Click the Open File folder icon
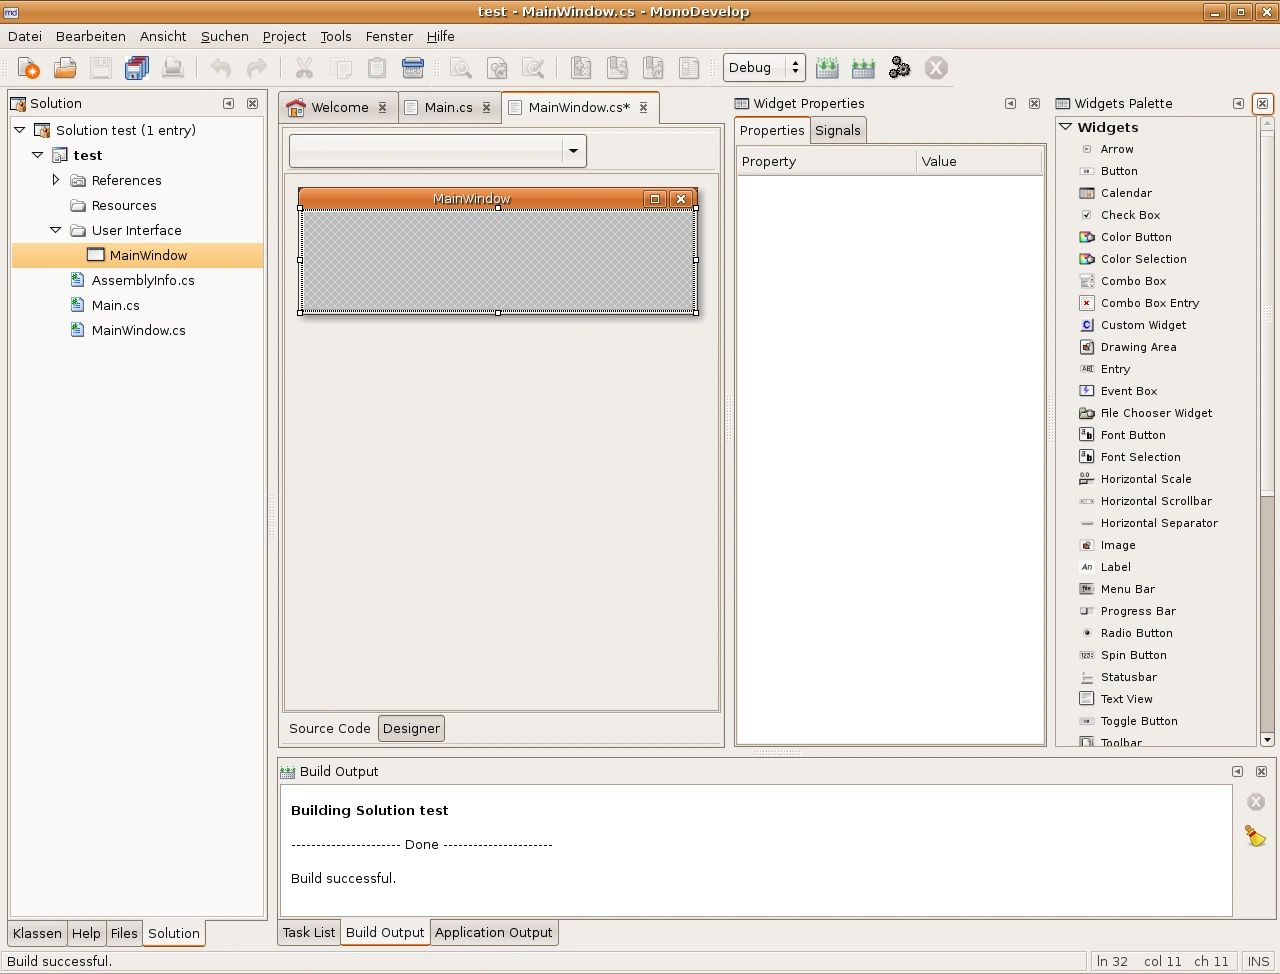 coord(65,68)
